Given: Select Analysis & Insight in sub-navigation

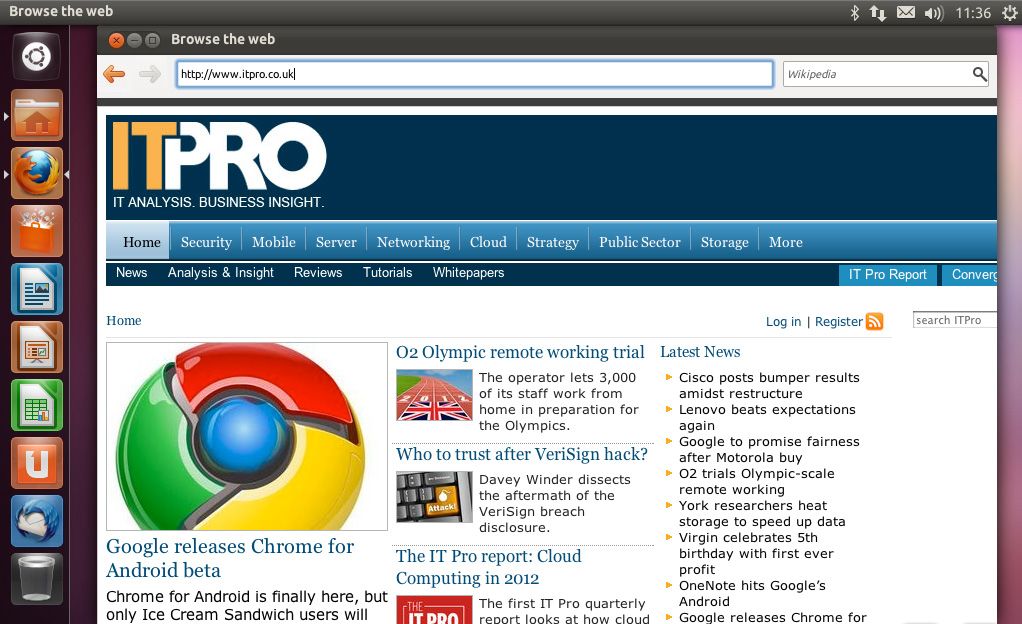Looking at the screenshot, I should [220, 273].
